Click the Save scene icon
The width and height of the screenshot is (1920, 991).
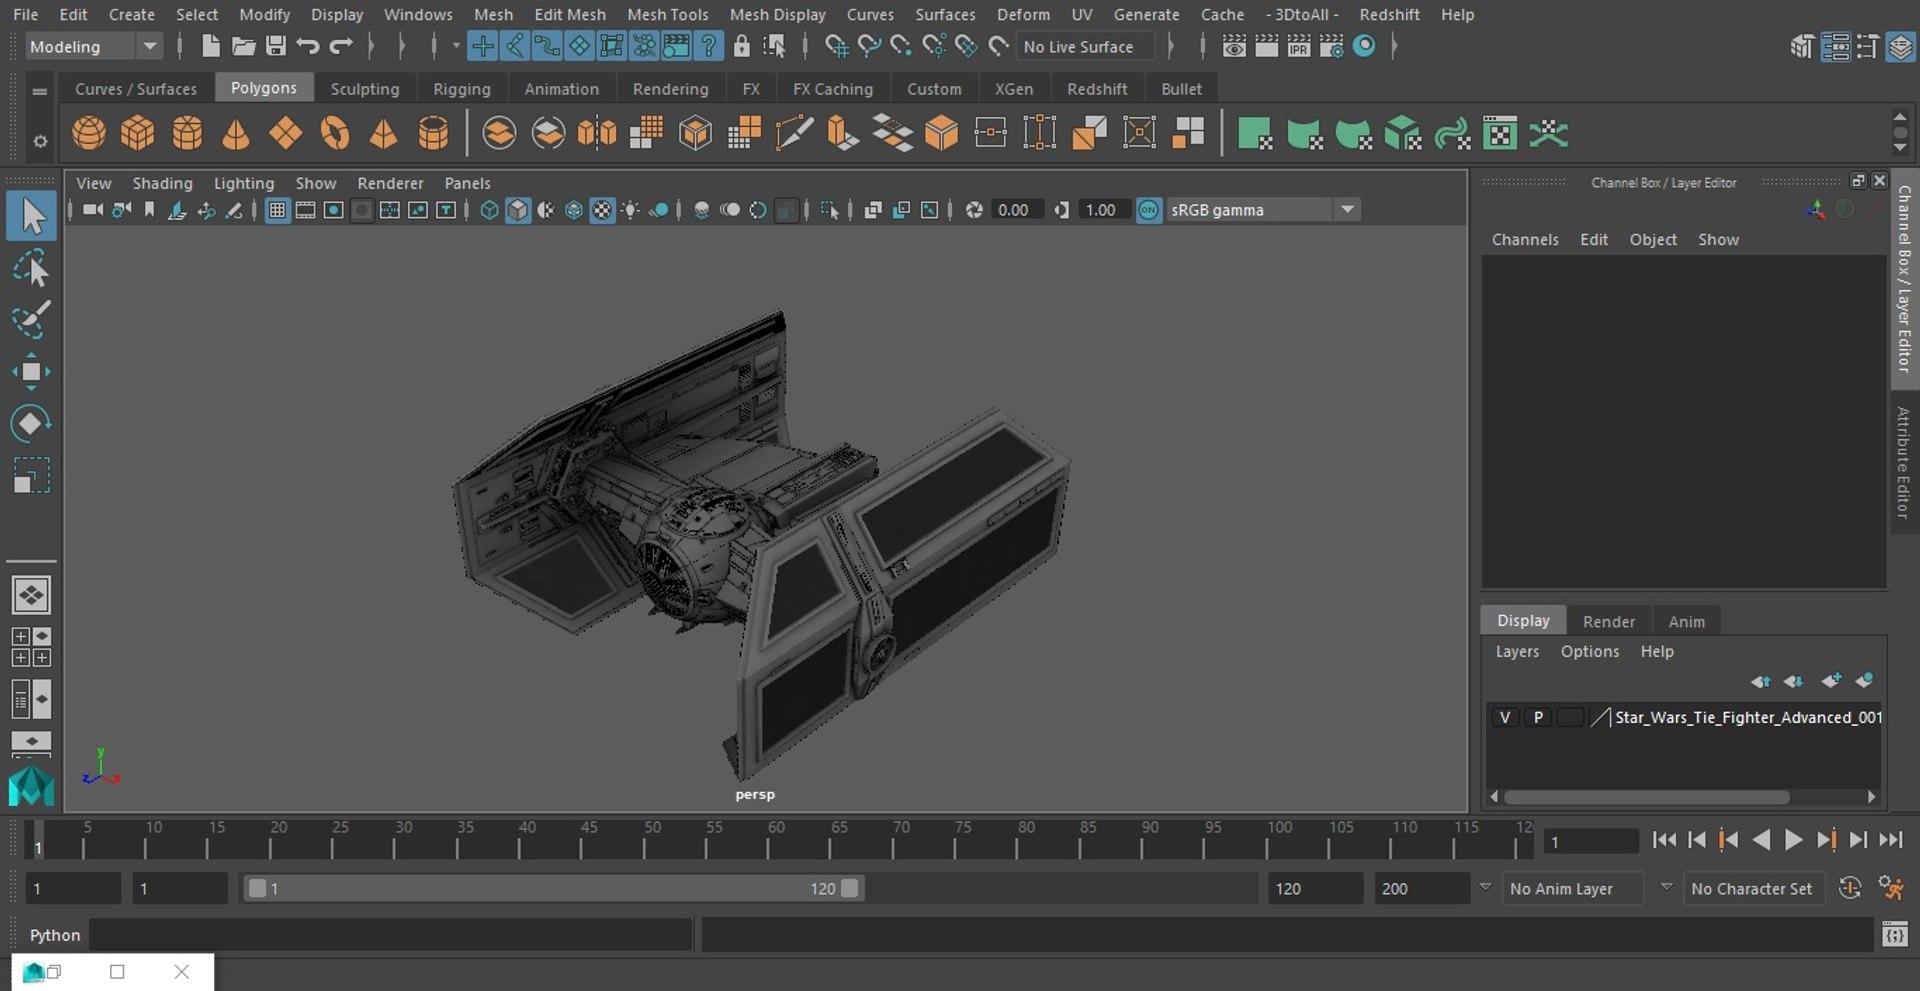pyautogui.click(x=275, y=46)
